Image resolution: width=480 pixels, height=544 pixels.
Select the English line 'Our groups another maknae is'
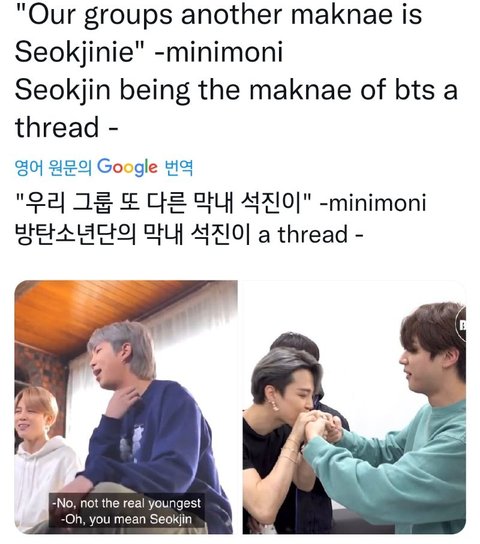(x=218, y=15)
